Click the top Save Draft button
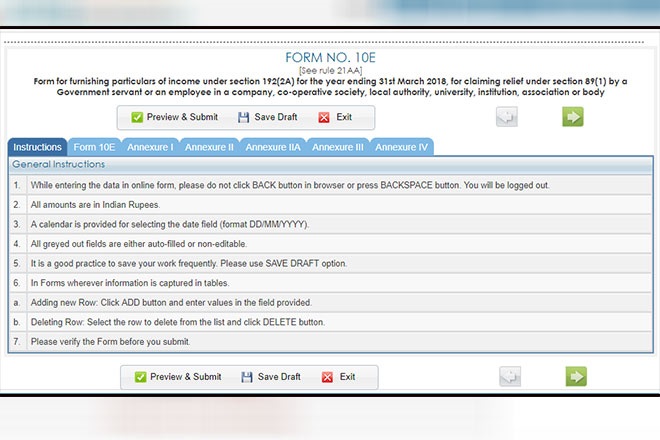The height and width of the screenshot is (440, 660). (267, 117)
